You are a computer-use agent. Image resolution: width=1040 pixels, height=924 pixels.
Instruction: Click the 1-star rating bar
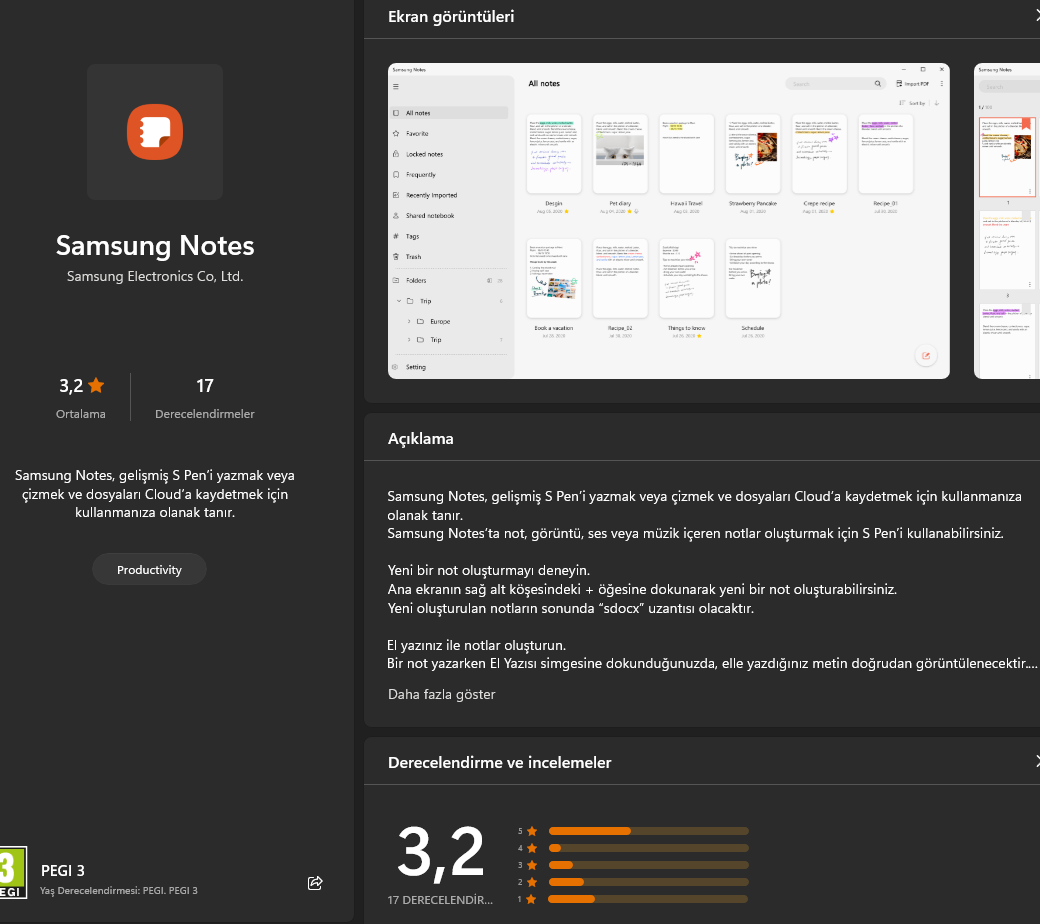[649, 899]
